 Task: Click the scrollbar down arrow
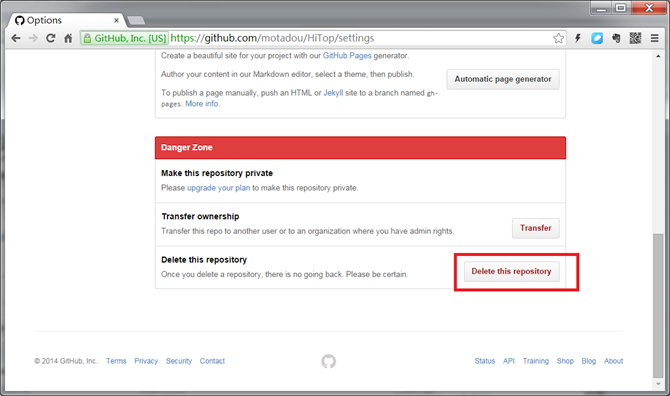click(658, 384)
